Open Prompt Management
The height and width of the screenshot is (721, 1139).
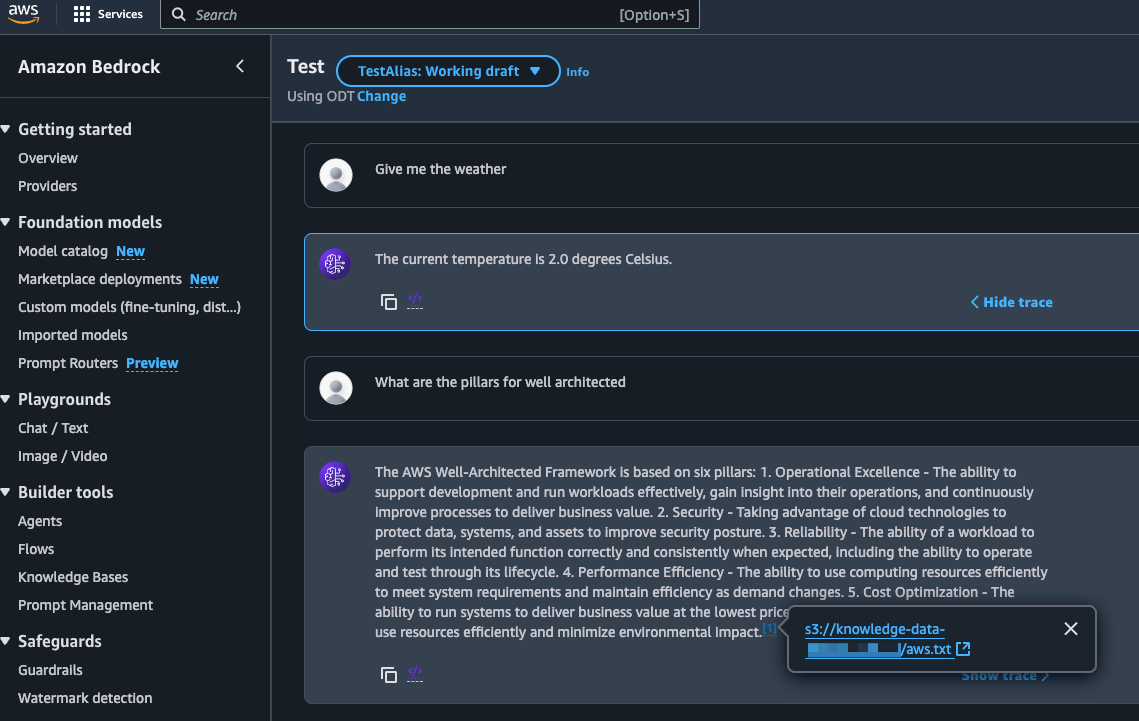[x=85, y=606]
